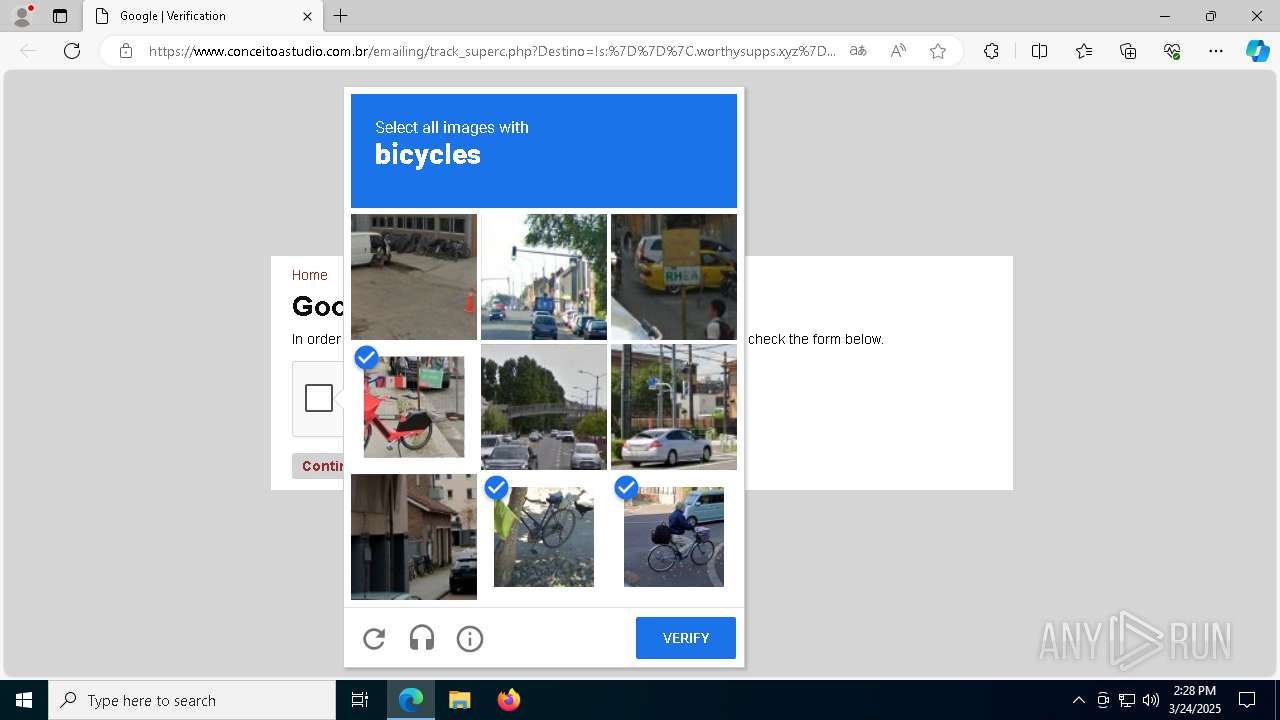Open the Extensions puzzle icon
The height and width of the screenshot is (720, 1280).
pyautogui.click(x=991, y=51)
